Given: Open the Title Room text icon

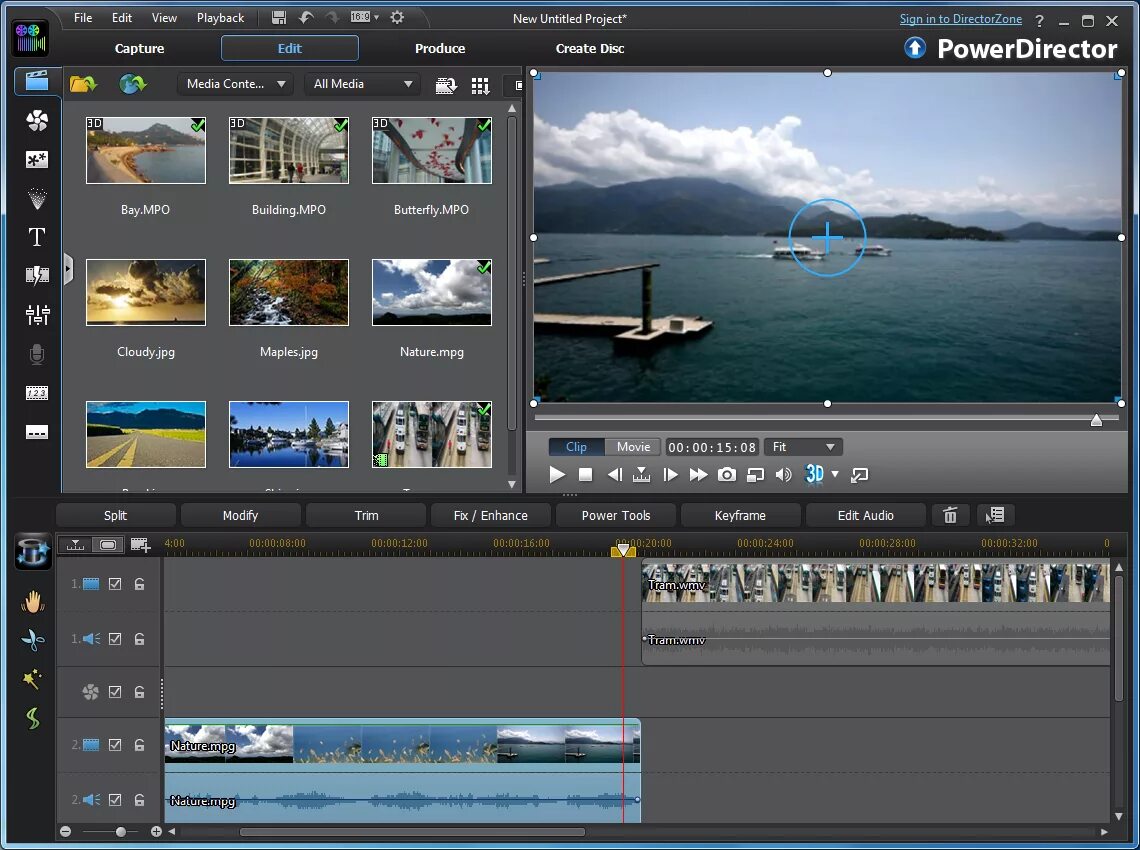Looking at the screenshot, I should pyautogui.click(x=37, y=237).
